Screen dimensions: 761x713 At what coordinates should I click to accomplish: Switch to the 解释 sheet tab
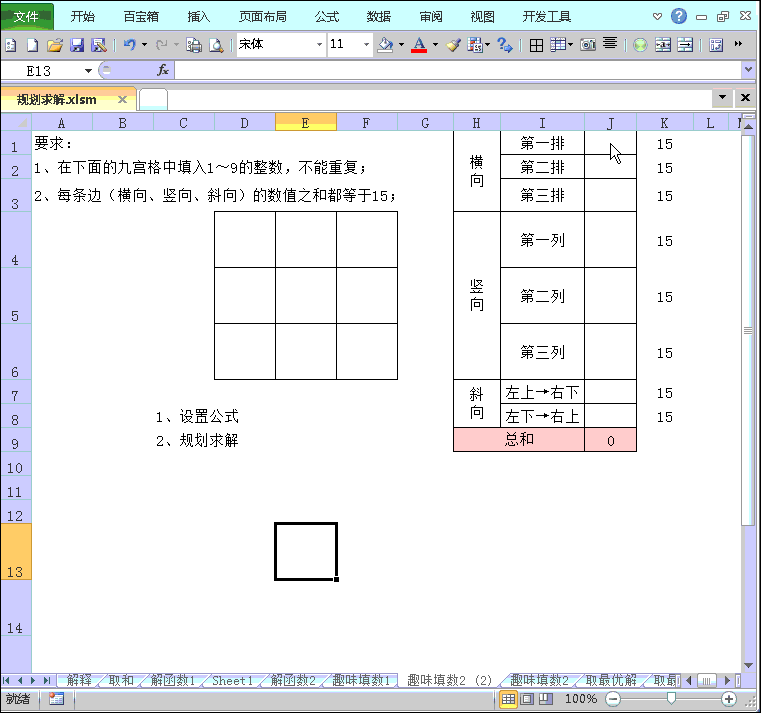(79, 680)
